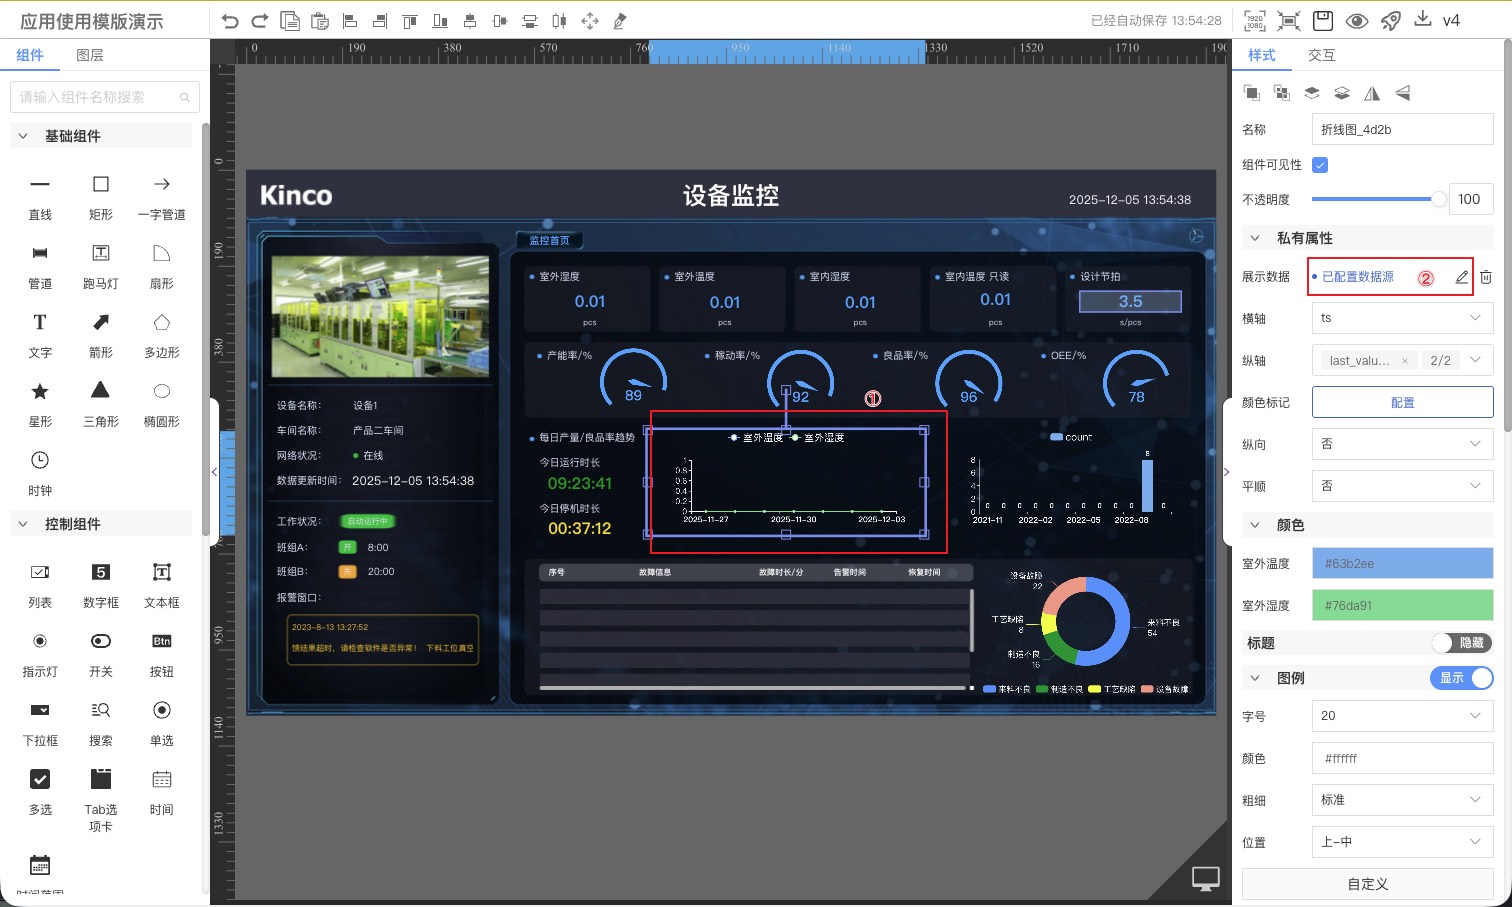
Task: Open the 平顺 dropdown
Action: click(1402, 486)
